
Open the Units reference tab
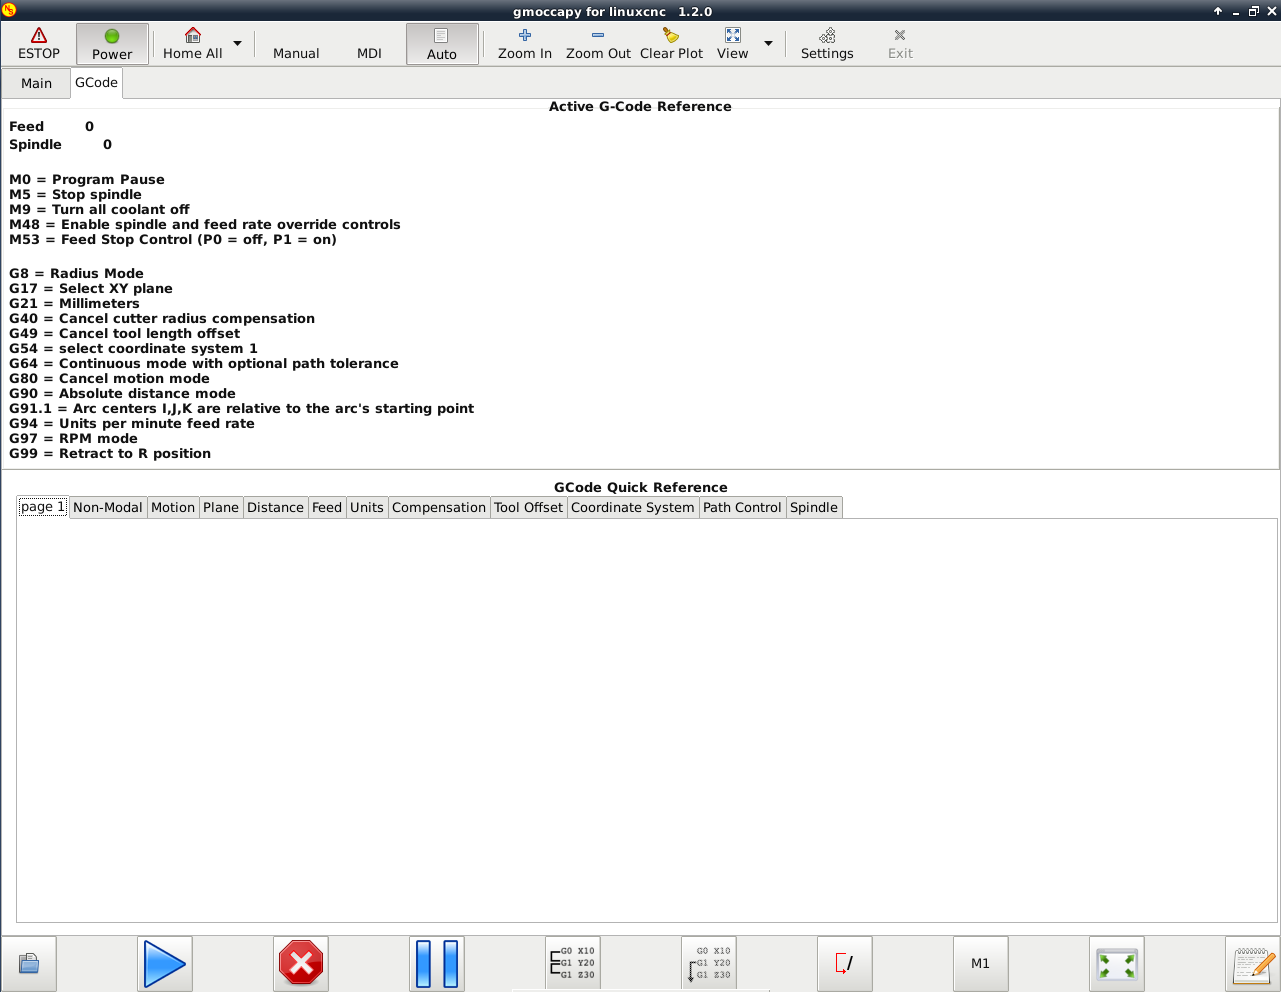367,508
